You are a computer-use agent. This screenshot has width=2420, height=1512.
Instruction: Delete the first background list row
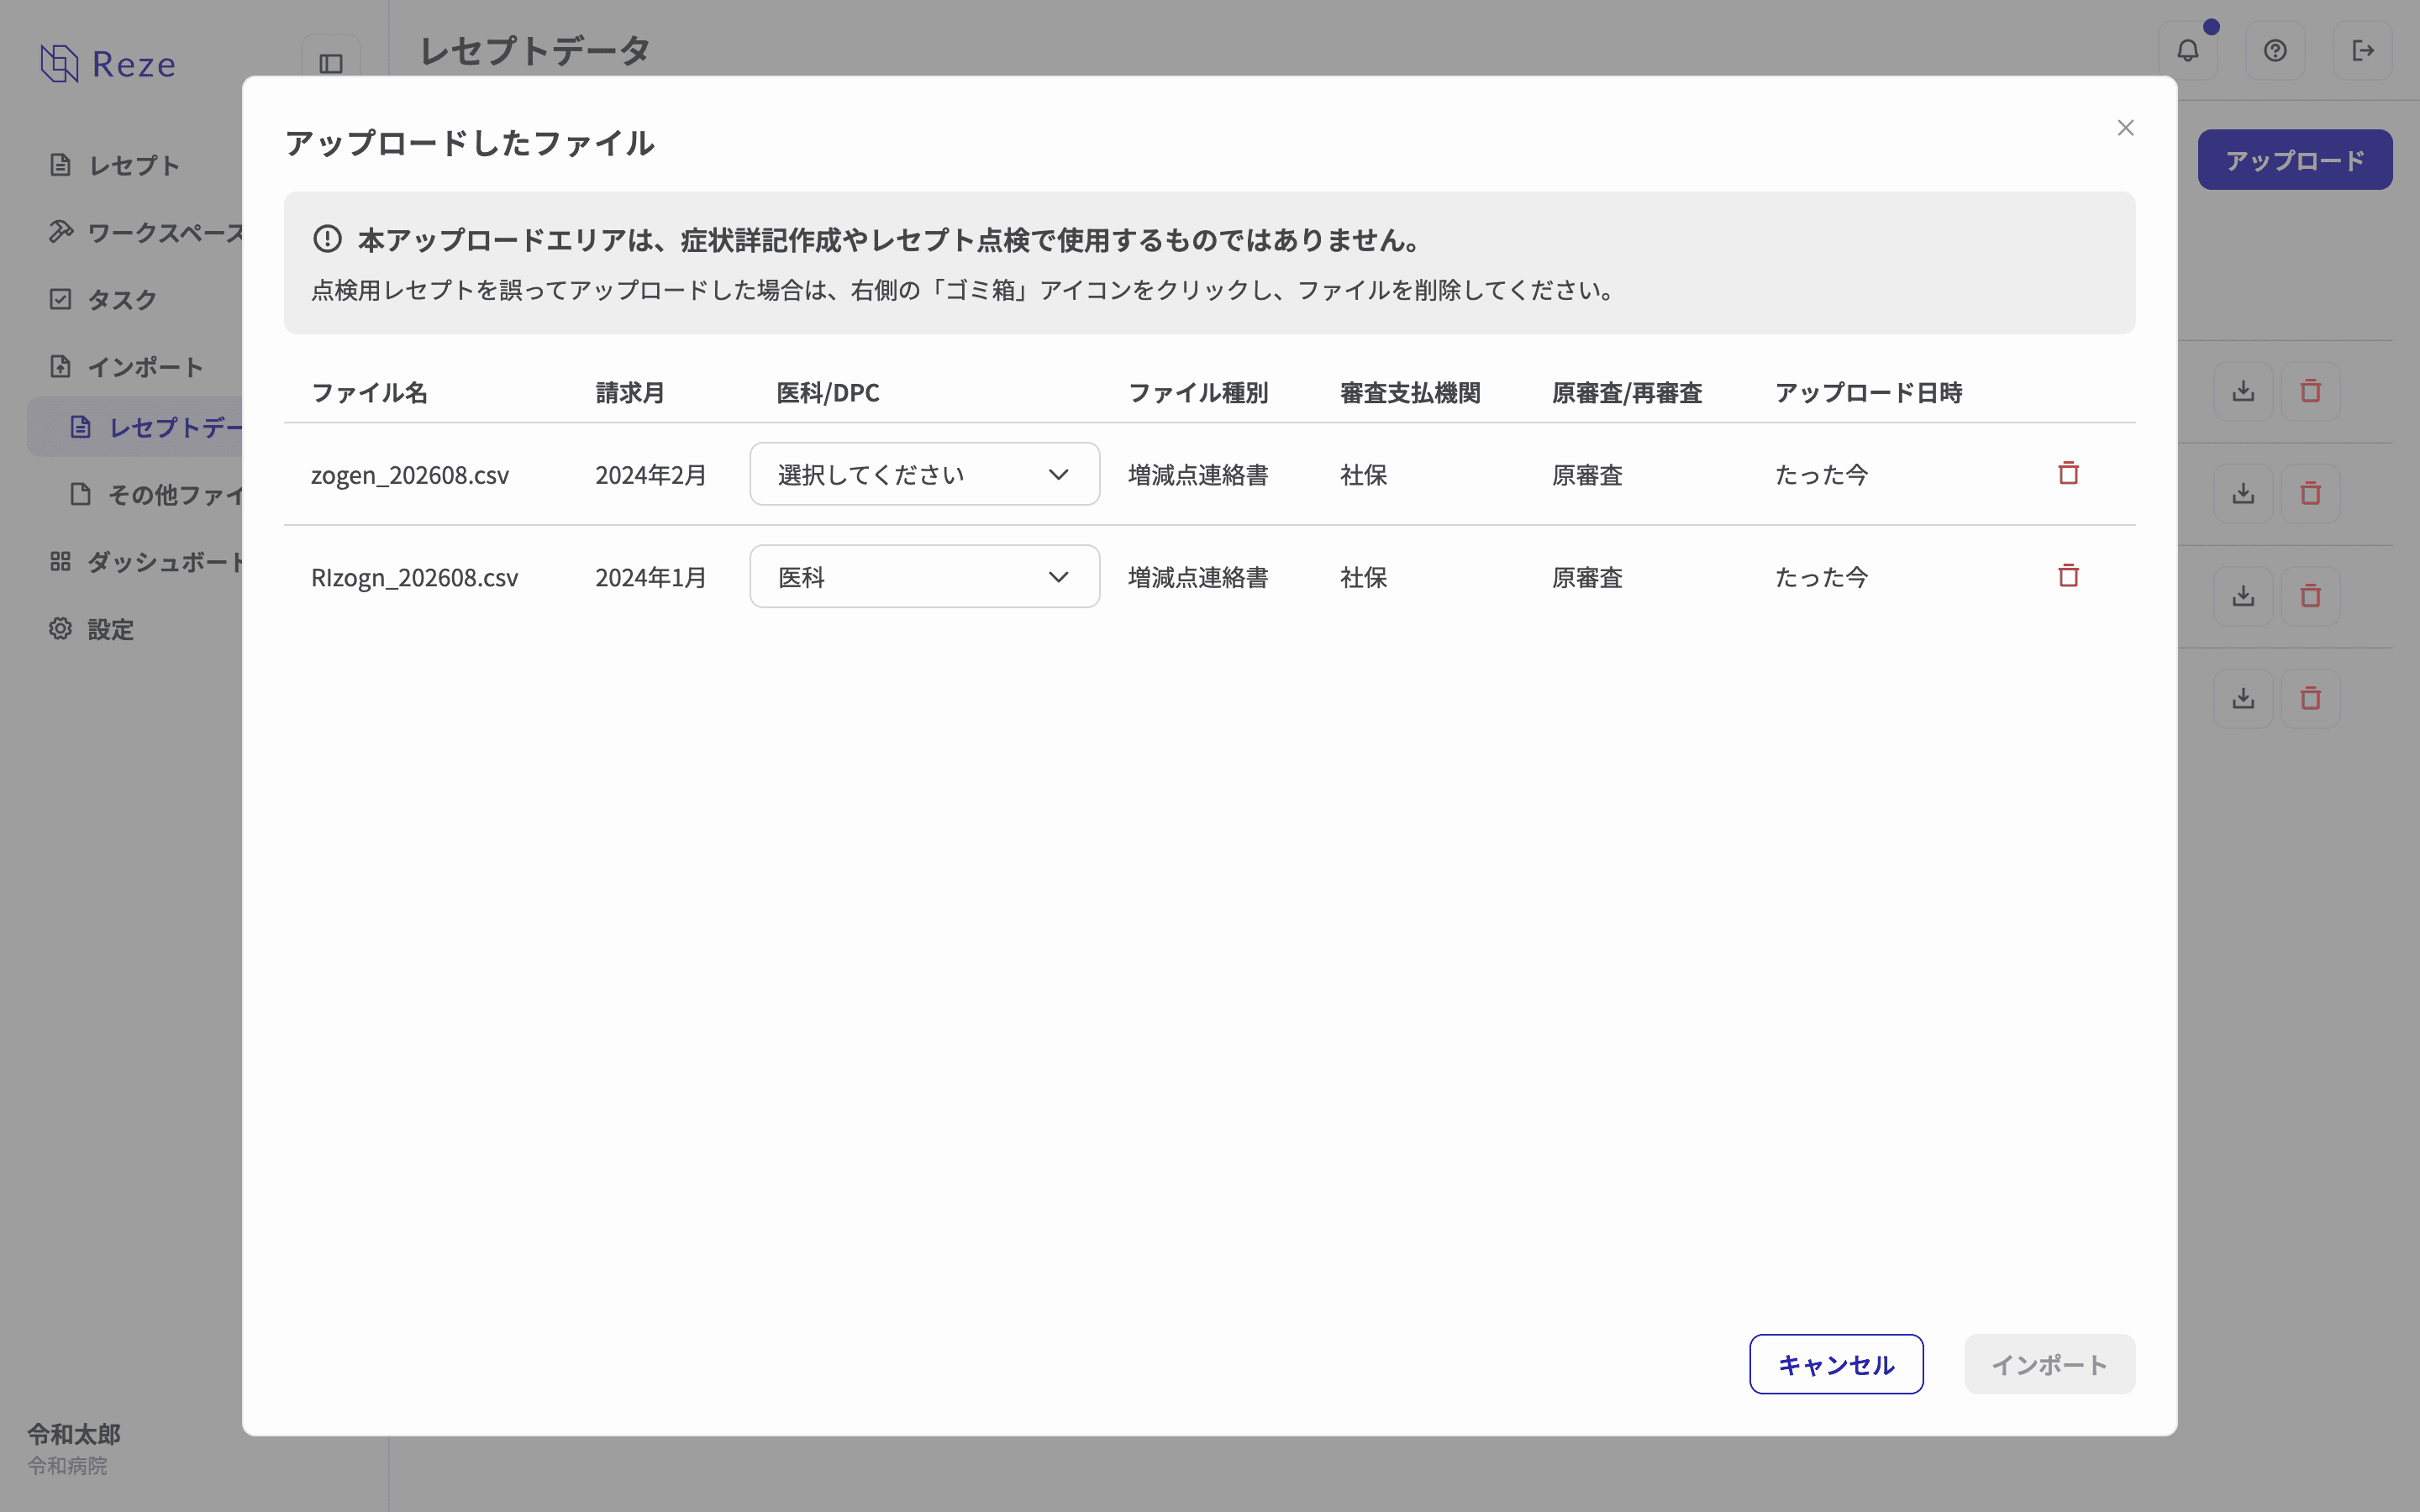point(2310,391)
